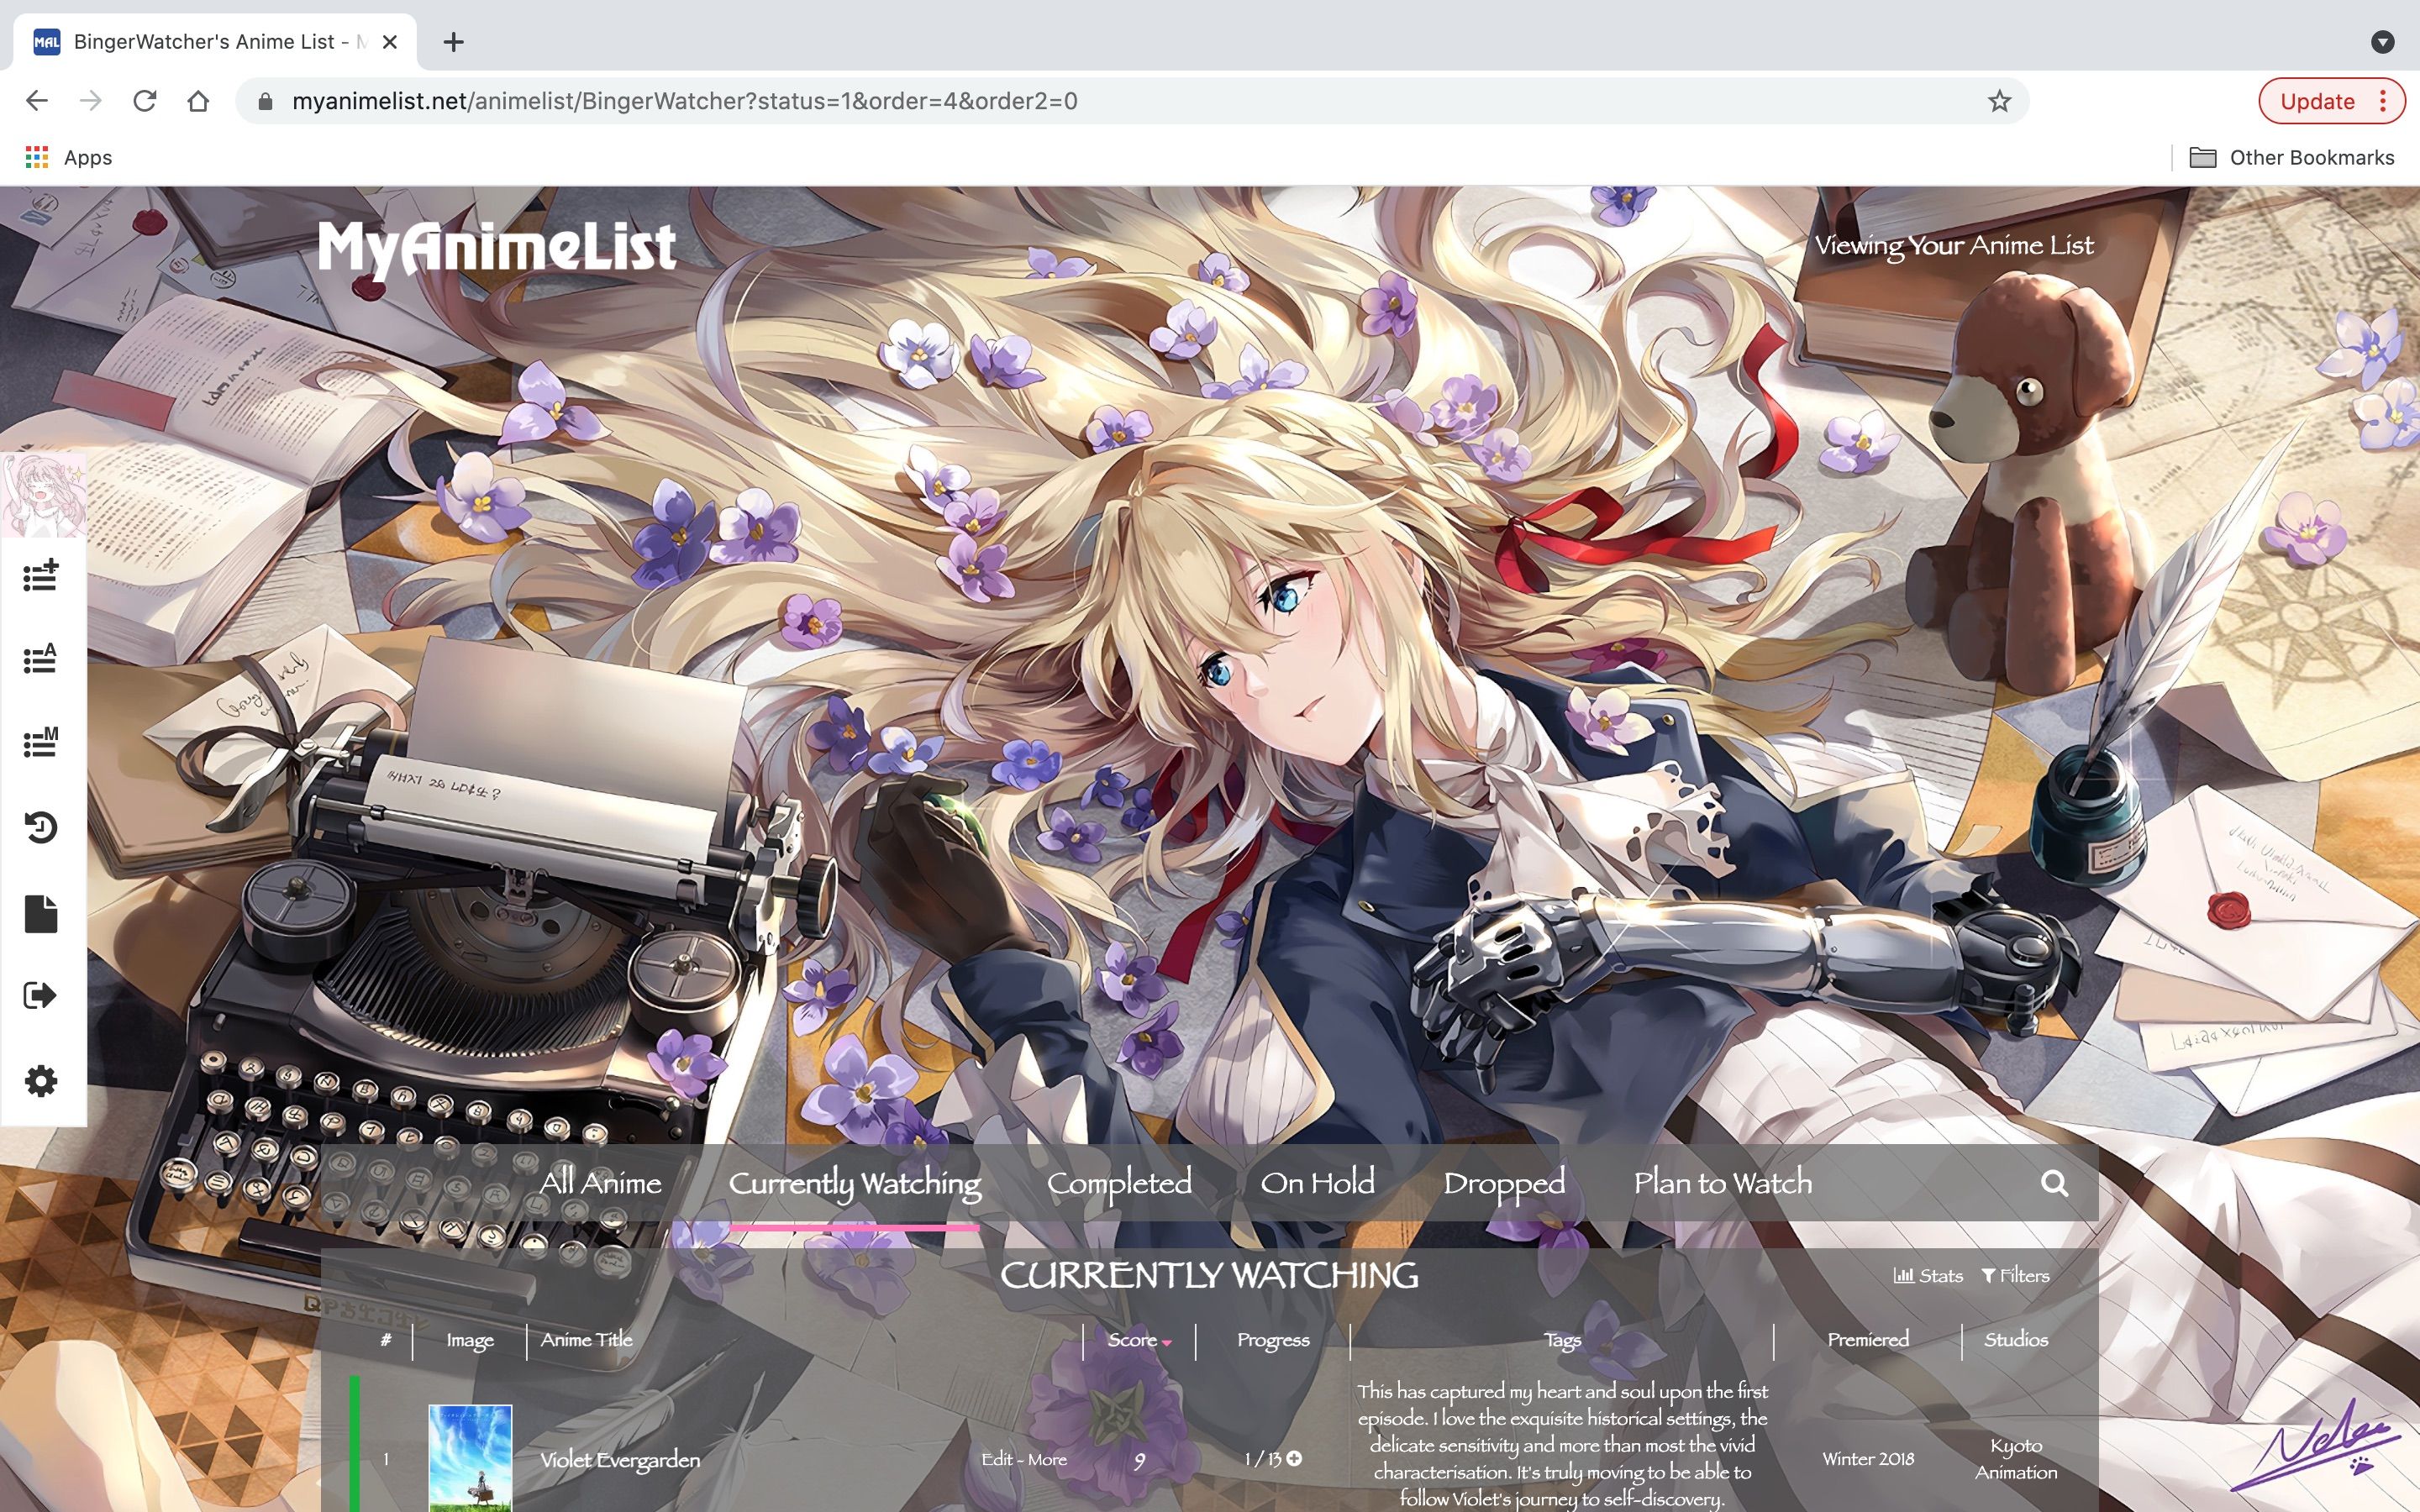Open the anime list sidebar icon
The image size is (2420, 1512).
[x=41, y=658]
